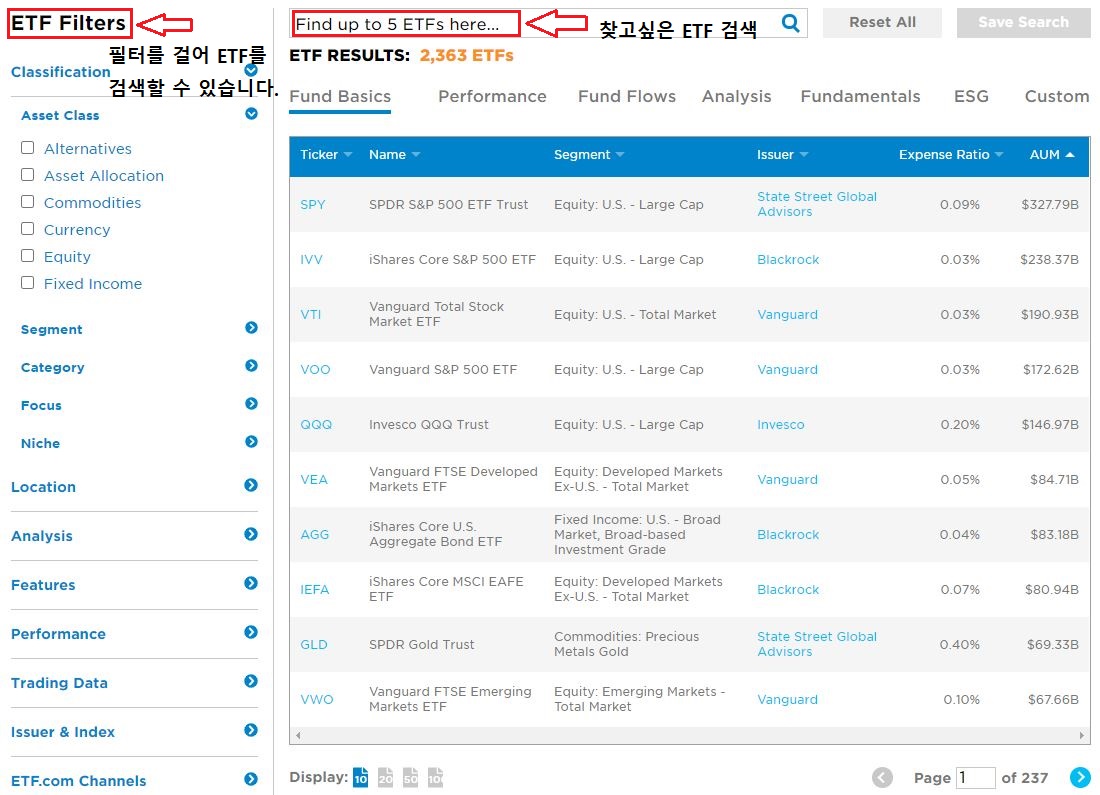Expand the Features filter section
The image size is (1100, 795).
[x=251, y=583]
